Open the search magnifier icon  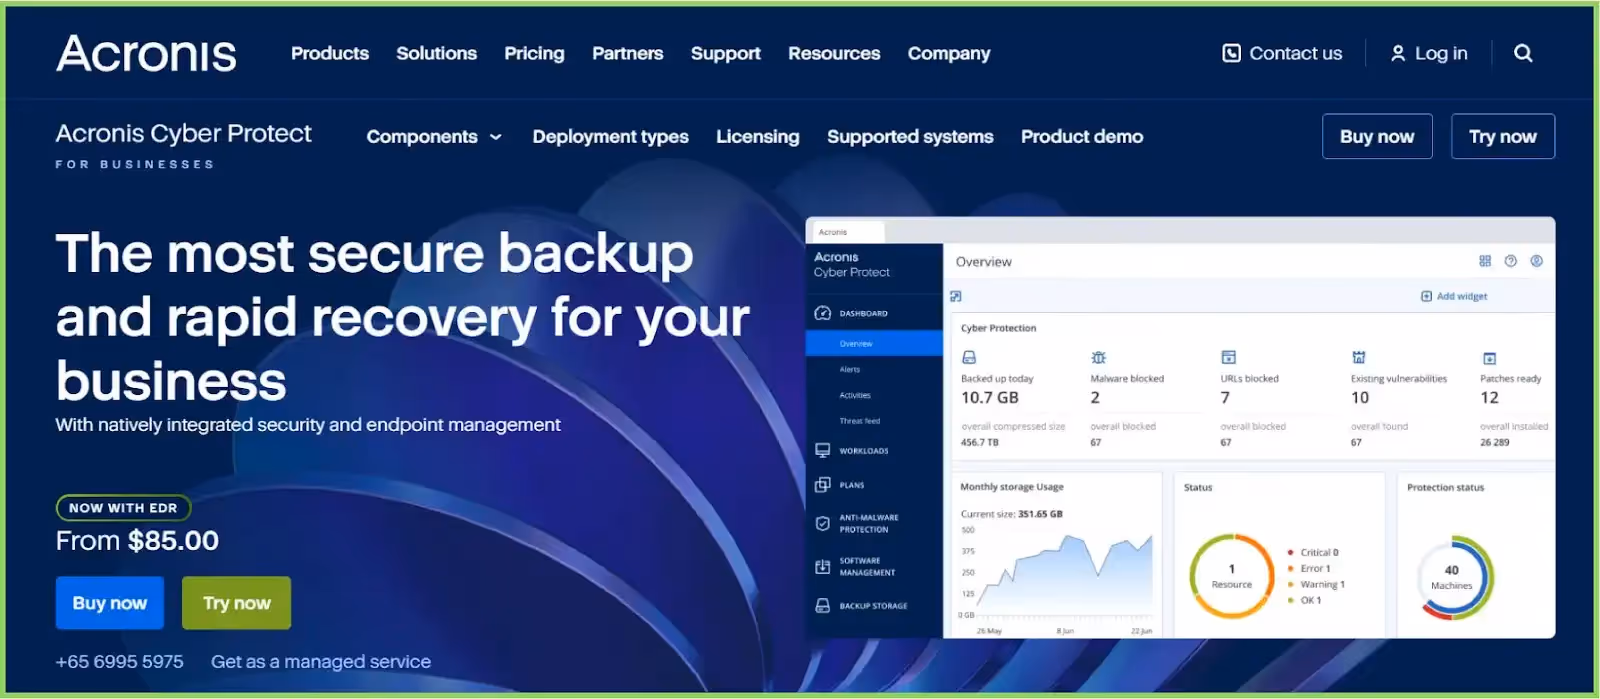(1523, 53)
